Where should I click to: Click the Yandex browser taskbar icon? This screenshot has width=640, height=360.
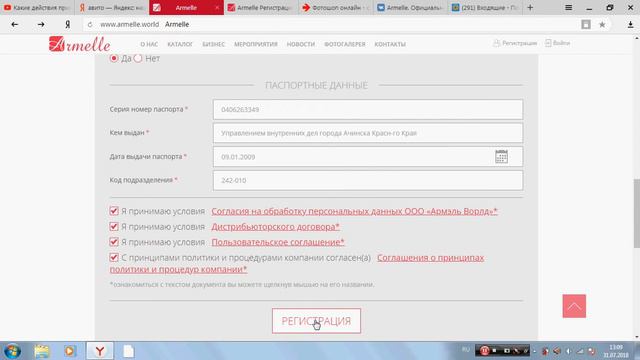100,351
